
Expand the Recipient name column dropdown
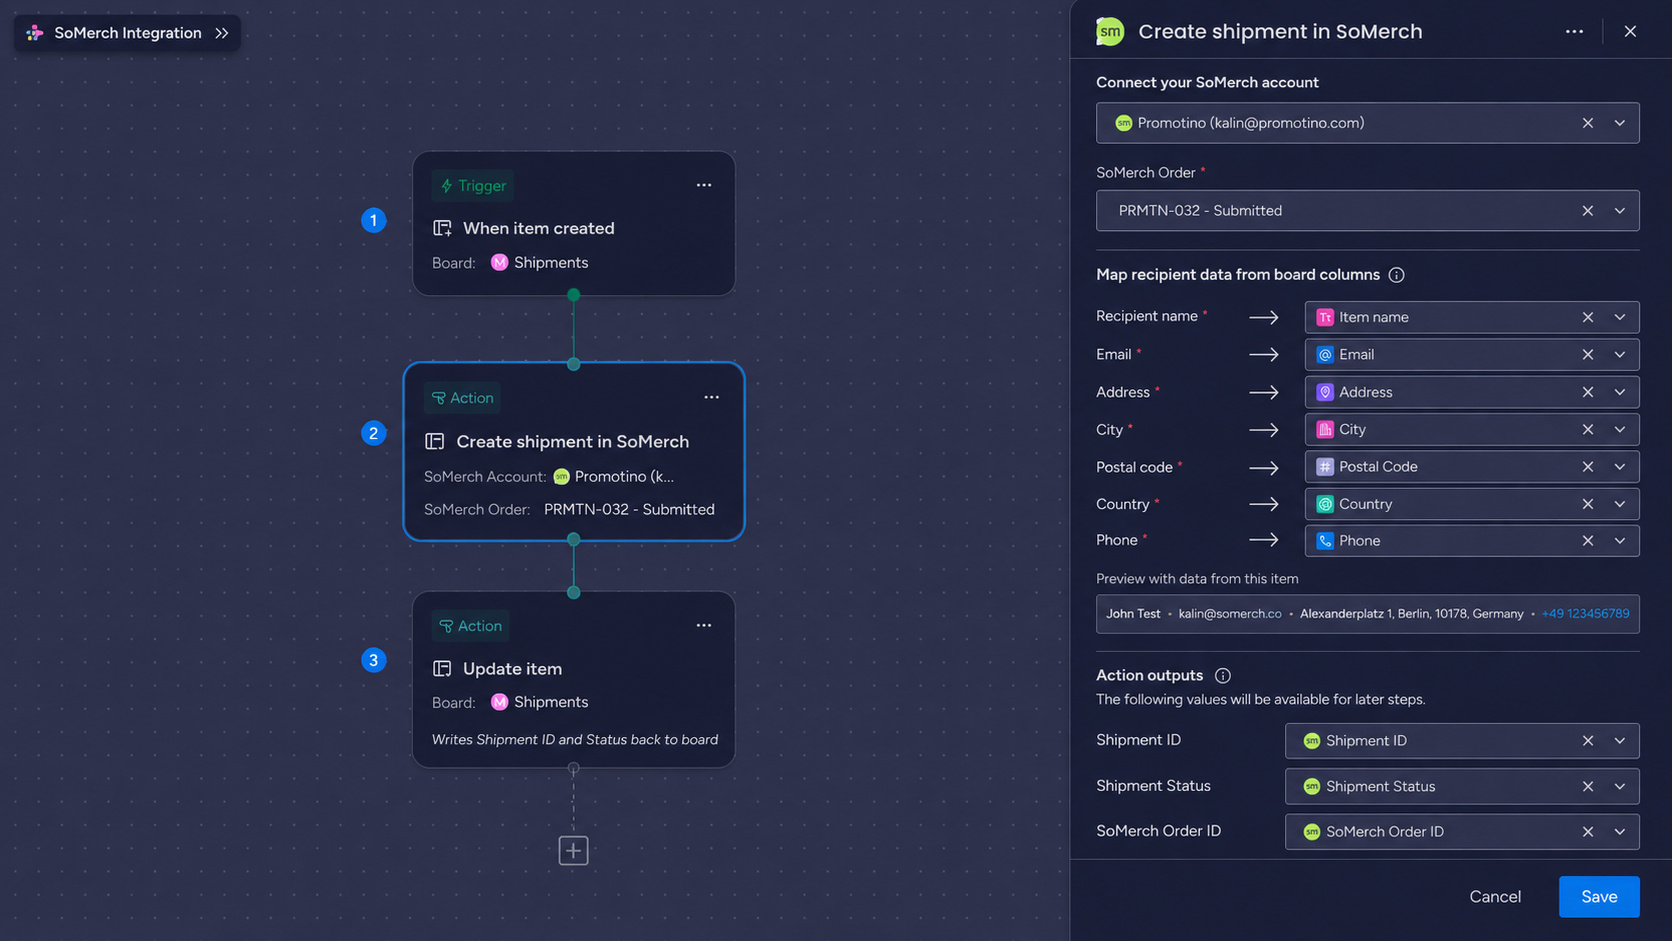point(1620,317)
